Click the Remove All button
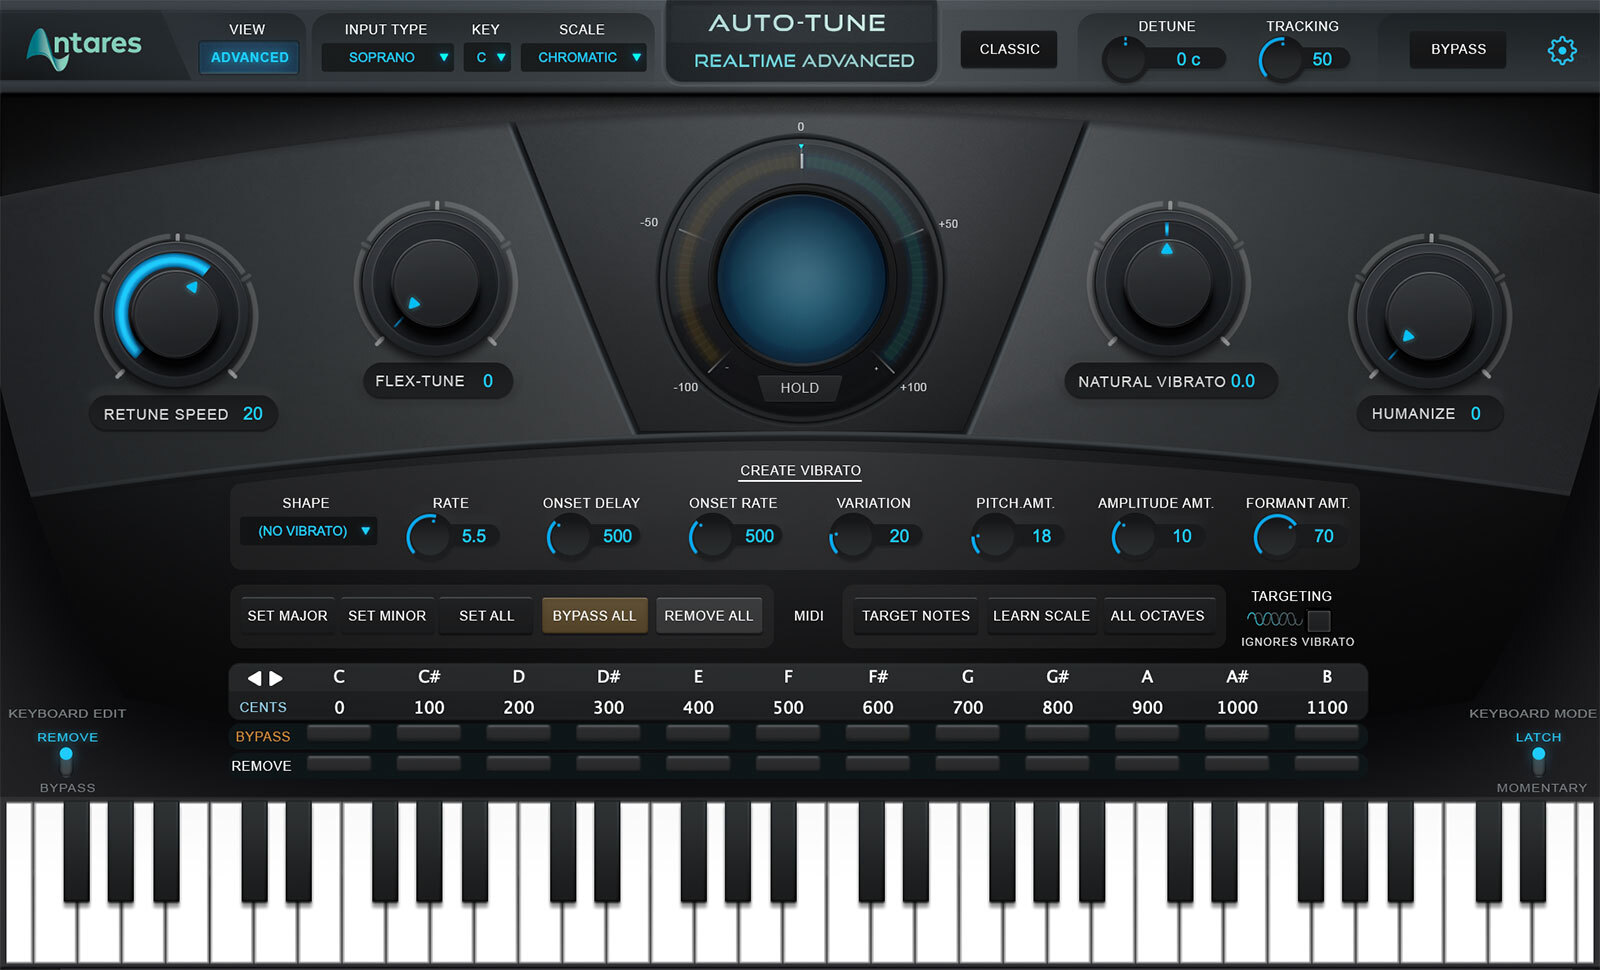Screen dimensions: 1600x970 pos(708,616)
